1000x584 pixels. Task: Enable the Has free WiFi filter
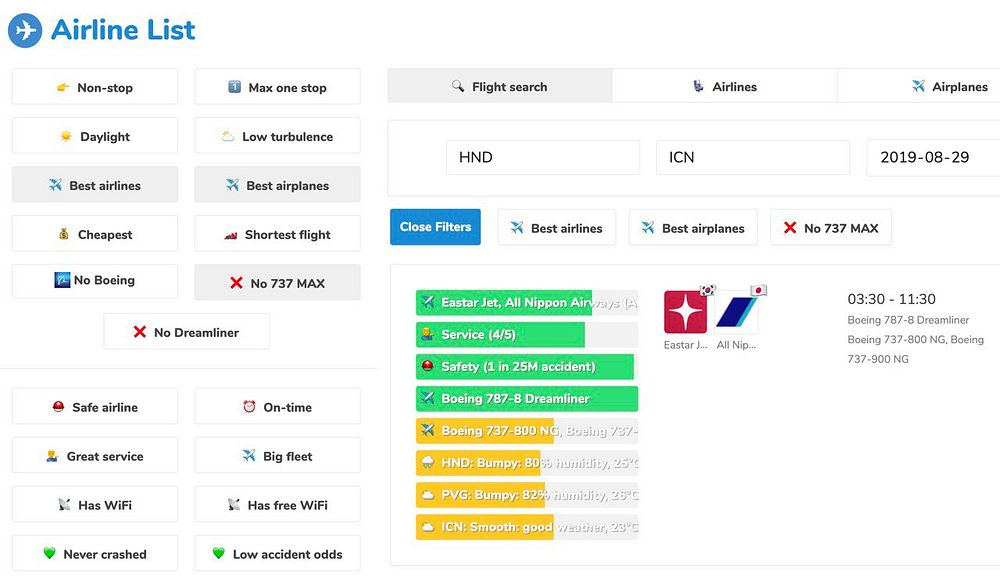pos(277,504)
